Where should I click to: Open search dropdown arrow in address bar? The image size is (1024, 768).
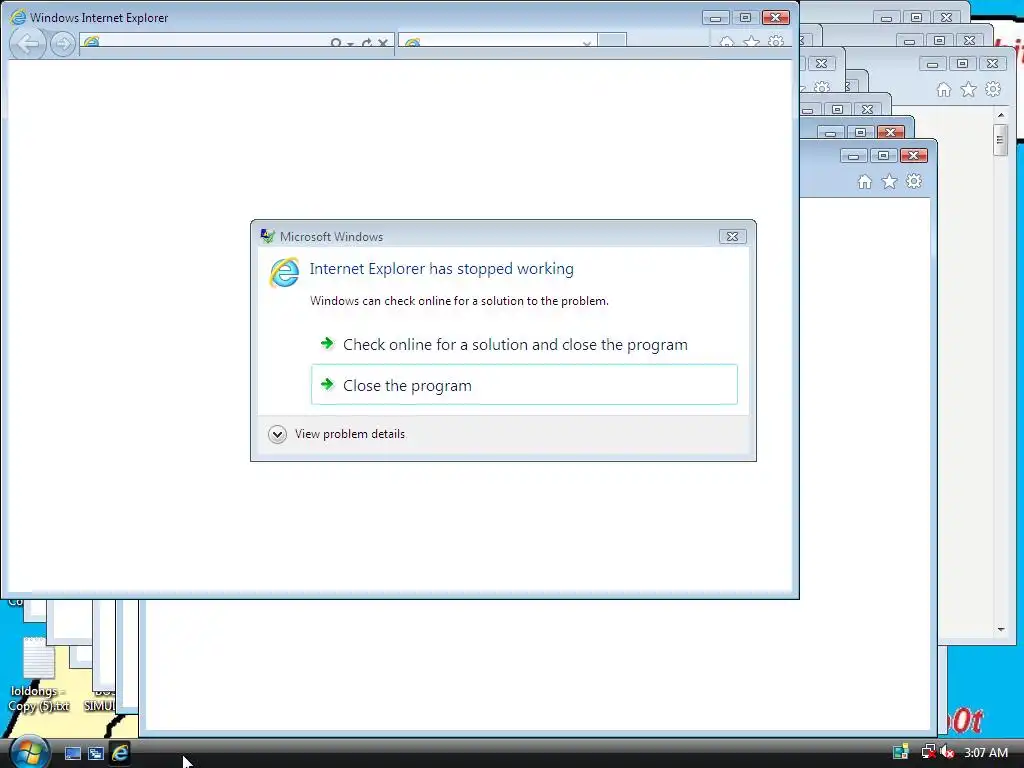351,44
